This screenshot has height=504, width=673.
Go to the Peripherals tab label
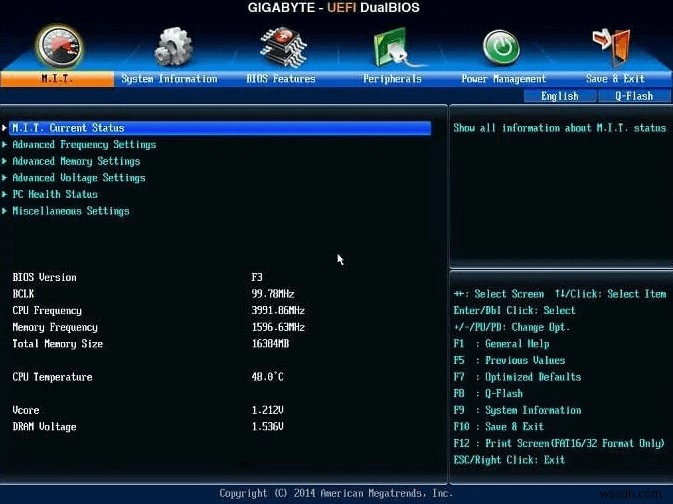pos(392,79)
